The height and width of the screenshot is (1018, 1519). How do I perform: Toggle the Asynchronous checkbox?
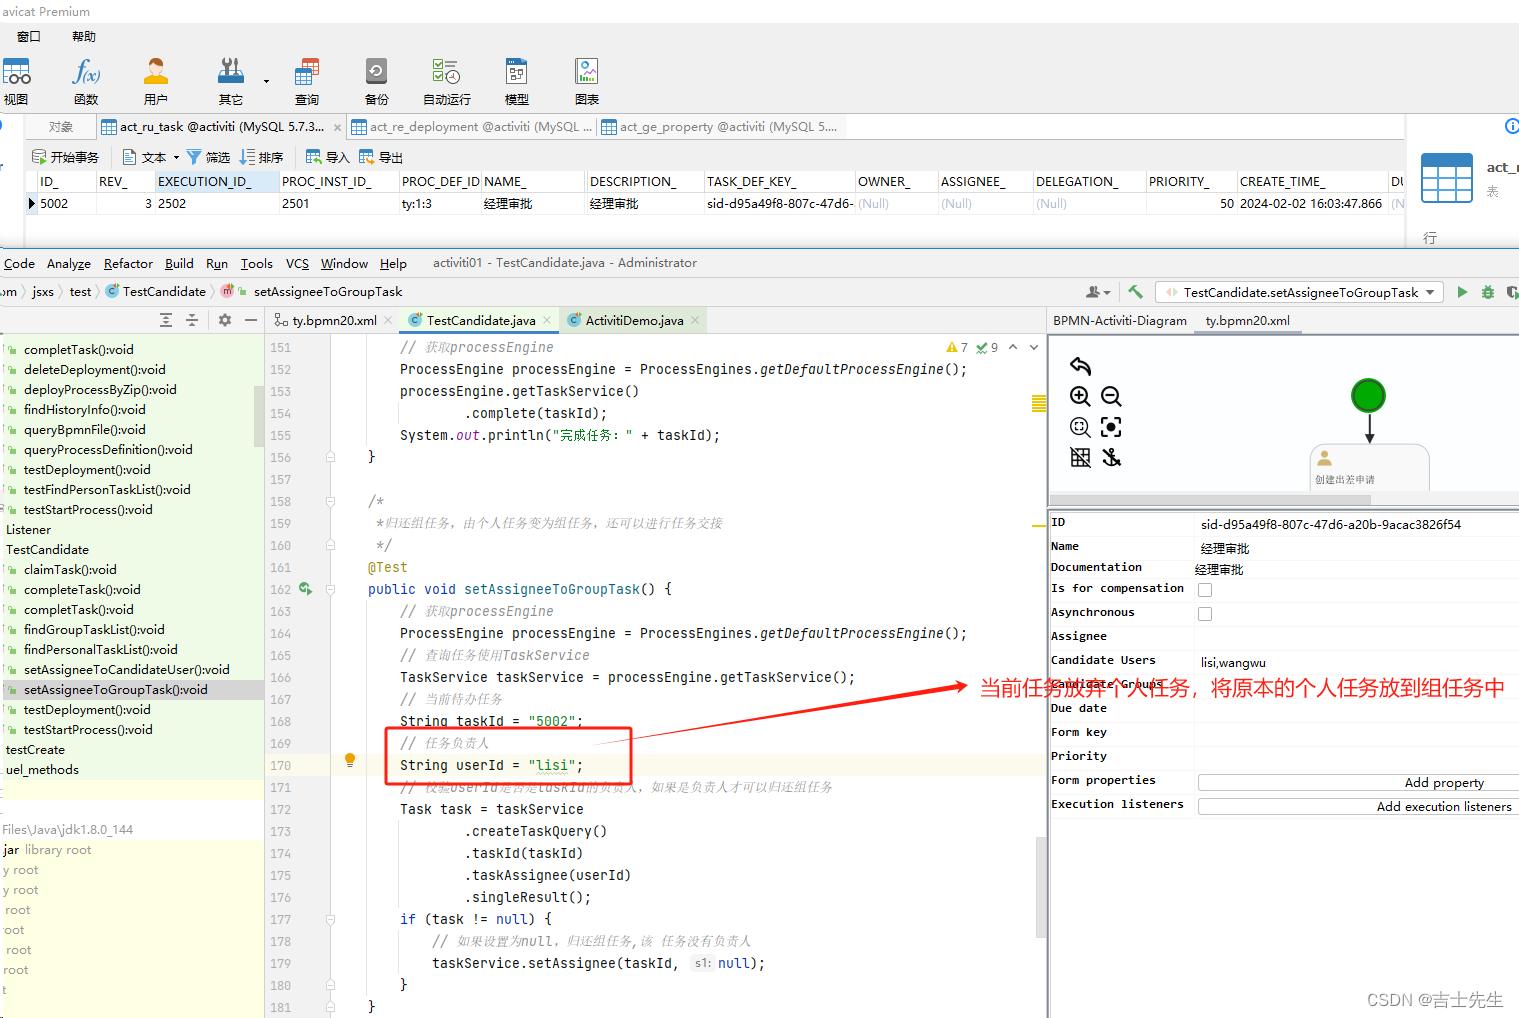coord(1205,614)
